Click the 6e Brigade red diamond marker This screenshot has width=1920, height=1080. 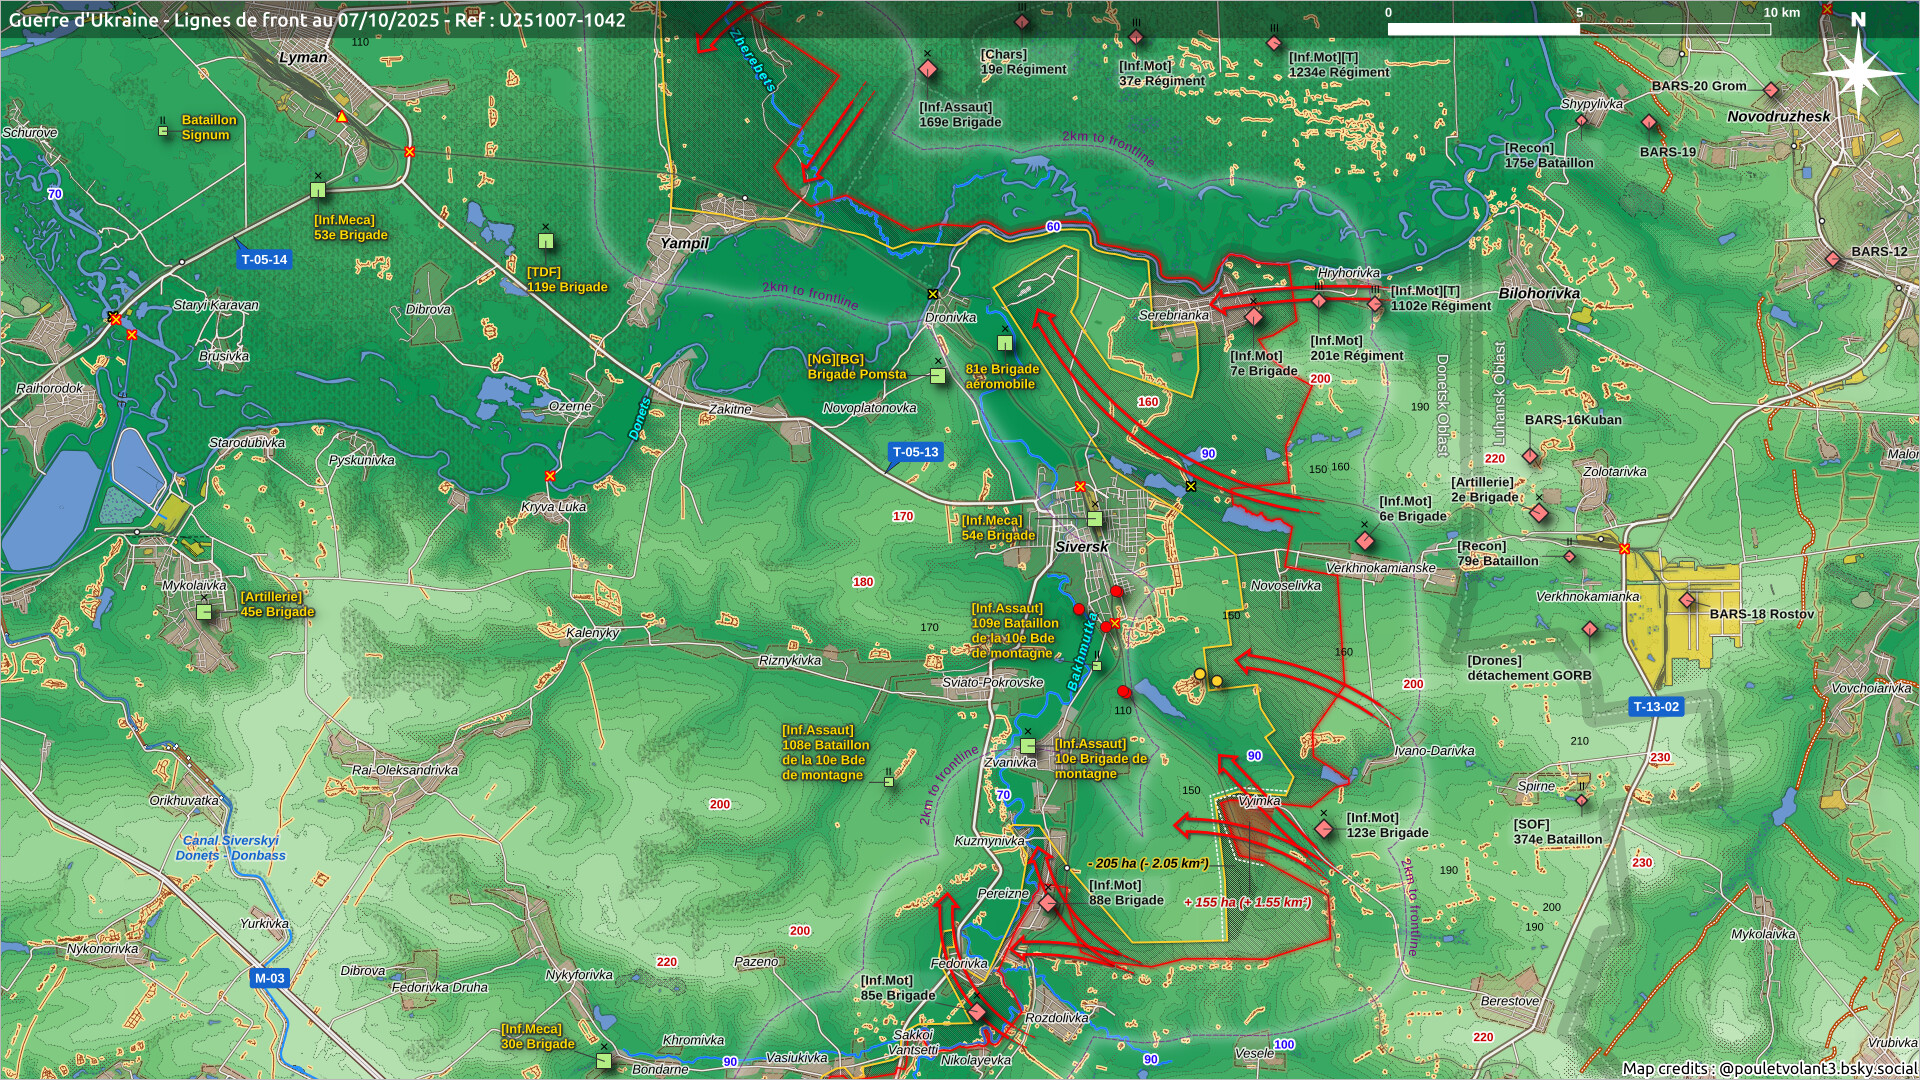coord(1365,541)
